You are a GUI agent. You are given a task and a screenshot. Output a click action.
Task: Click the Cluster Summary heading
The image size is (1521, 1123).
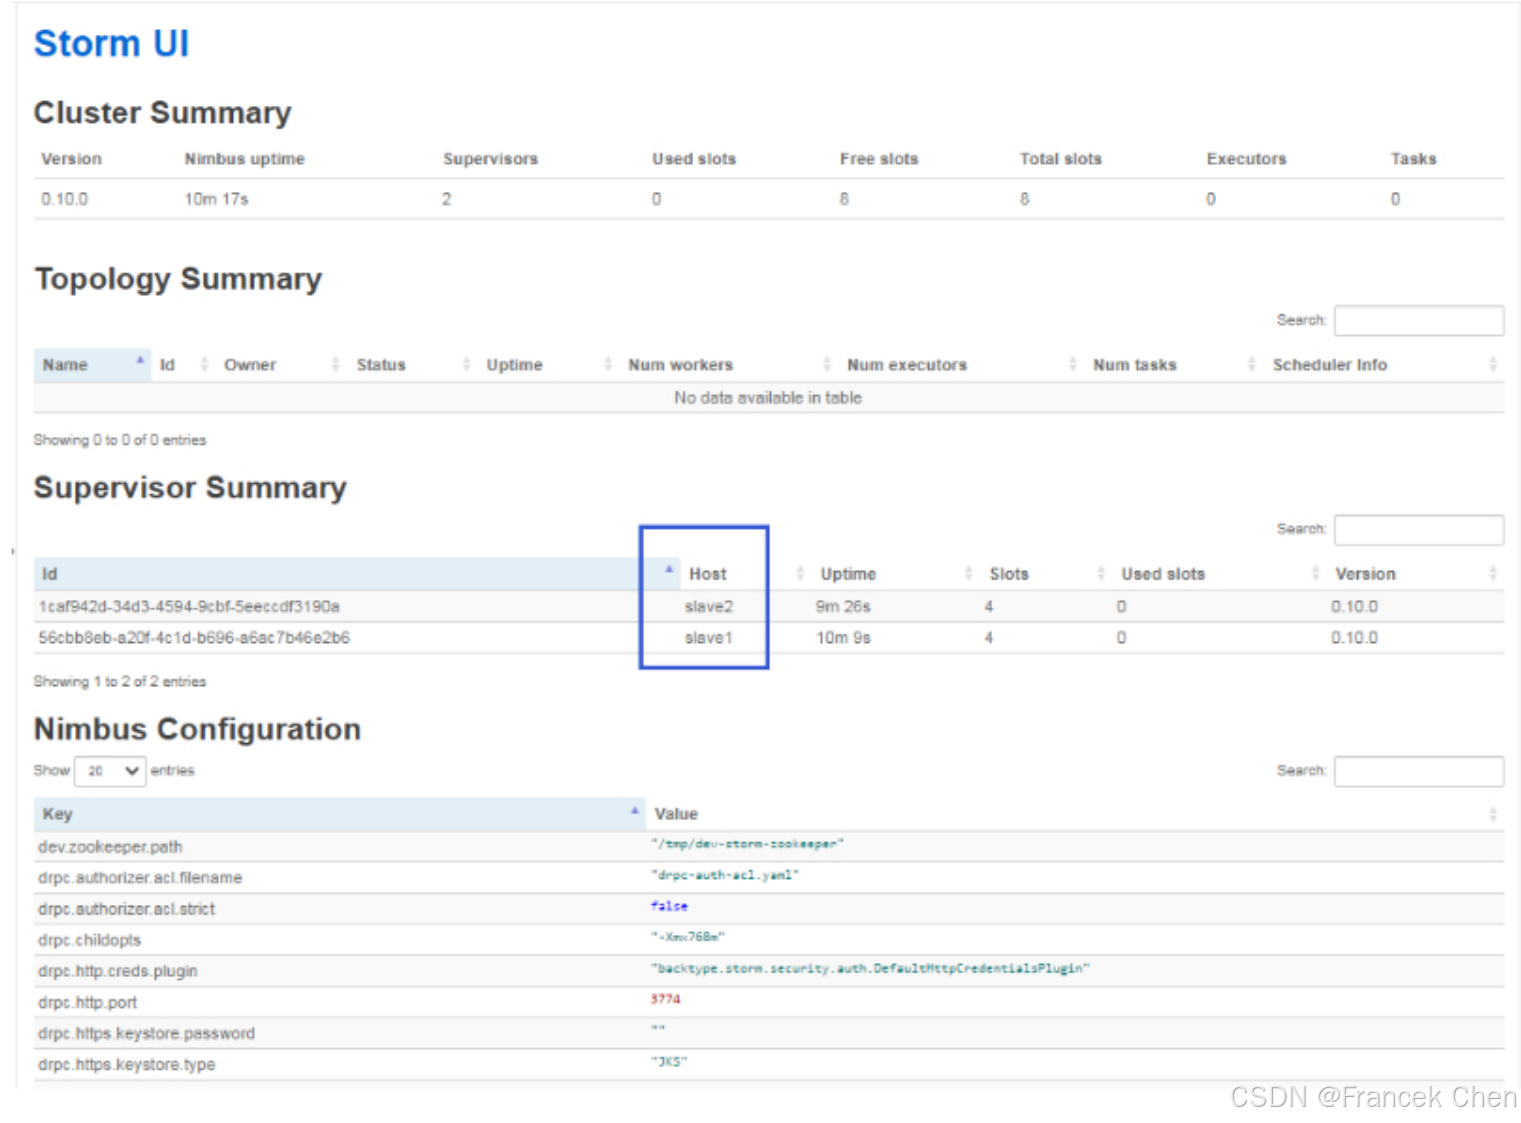tap(163, 113)
